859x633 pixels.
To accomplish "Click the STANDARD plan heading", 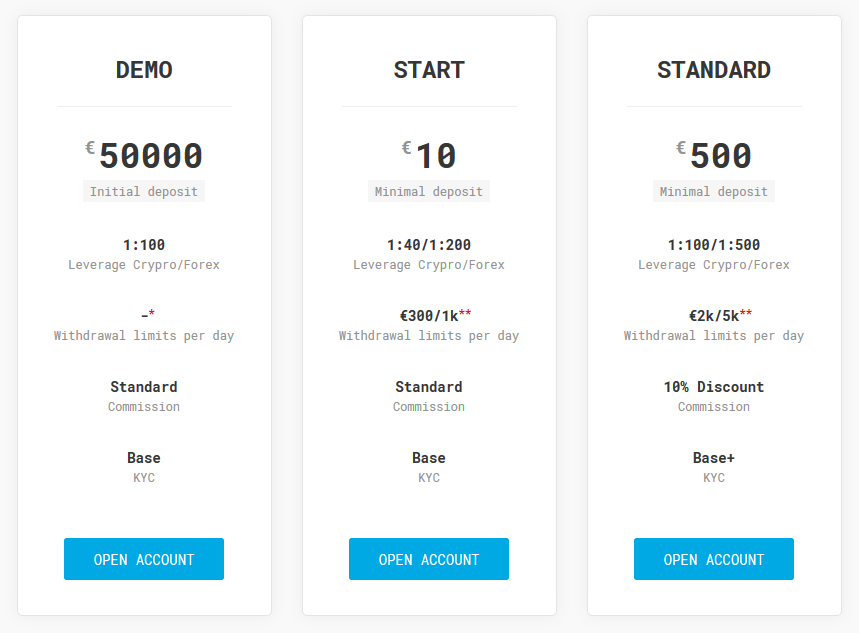I will 714,70.
